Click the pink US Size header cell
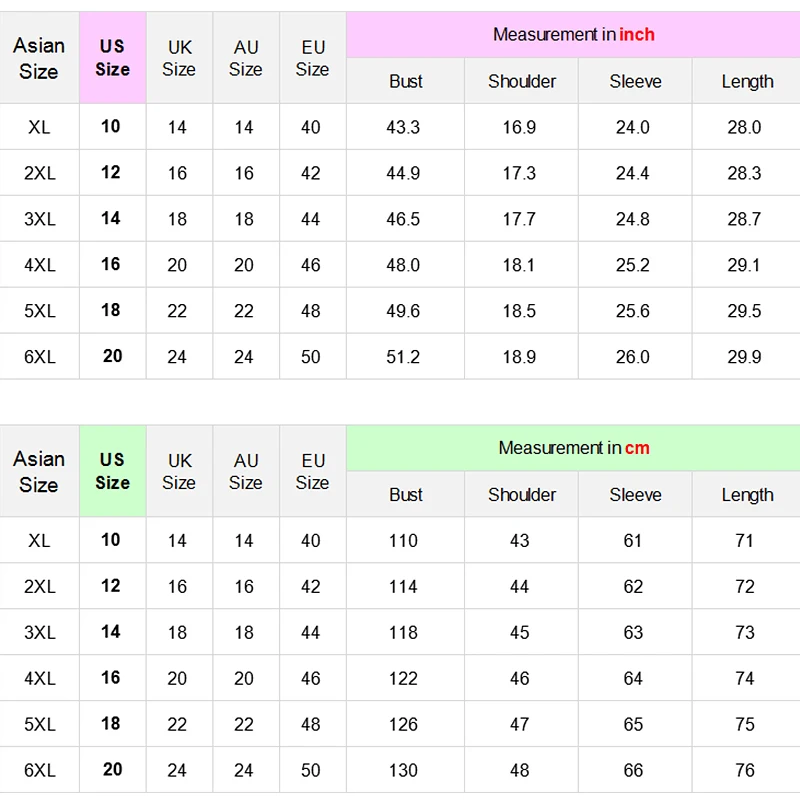Image resolution: width=800 pixels, height=800 pixels. 113,58
